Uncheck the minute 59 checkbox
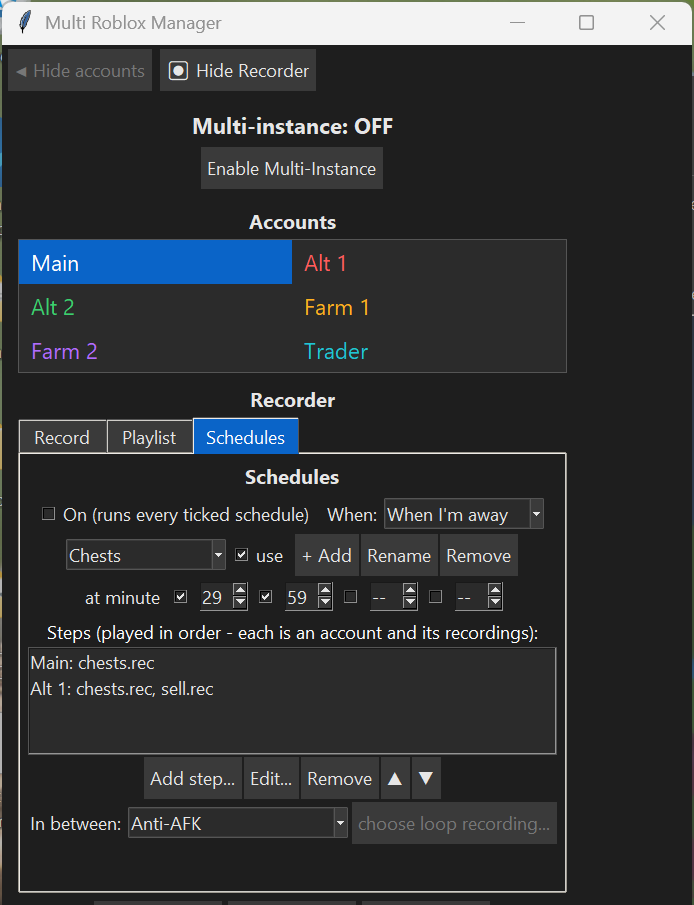 [266, 596]
